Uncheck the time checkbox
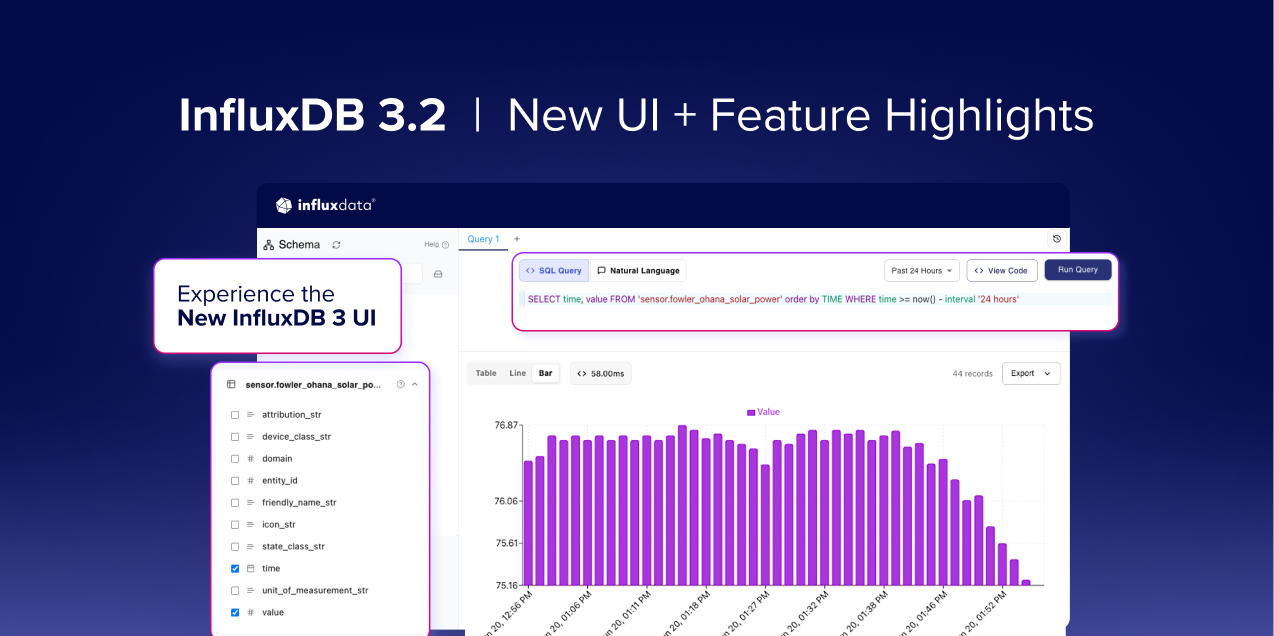1274x636 pixels. (x=235, y=568)
